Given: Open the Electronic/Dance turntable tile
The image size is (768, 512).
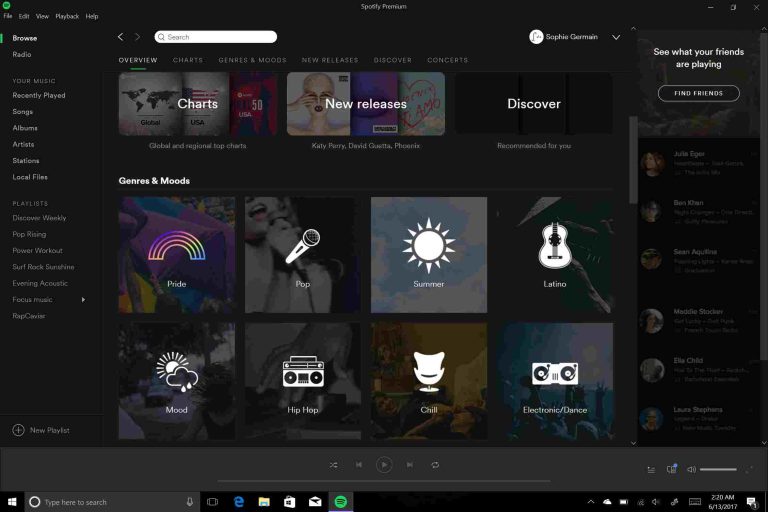Looking at the screenshot, I should coord(555,381).
